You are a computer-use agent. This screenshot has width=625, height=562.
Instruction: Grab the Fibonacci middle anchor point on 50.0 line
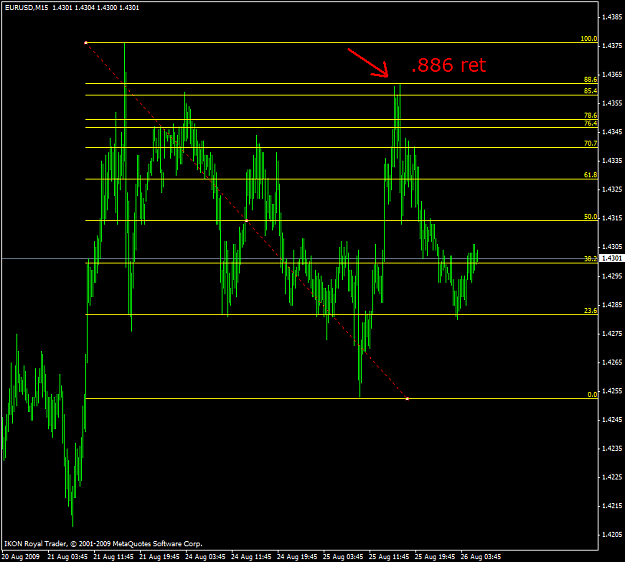246,220
